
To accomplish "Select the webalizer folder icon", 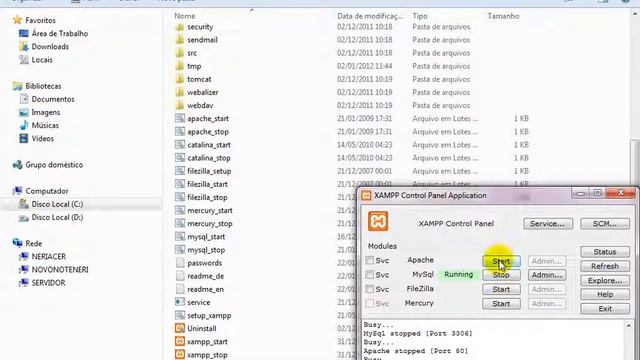I will click(180, 92).
